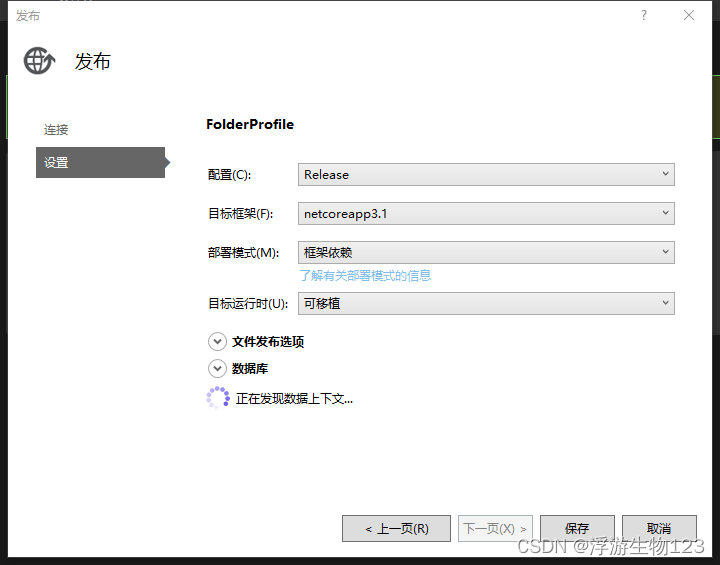
Task: Click the publish globe icon
Action: tap(39, 61)
